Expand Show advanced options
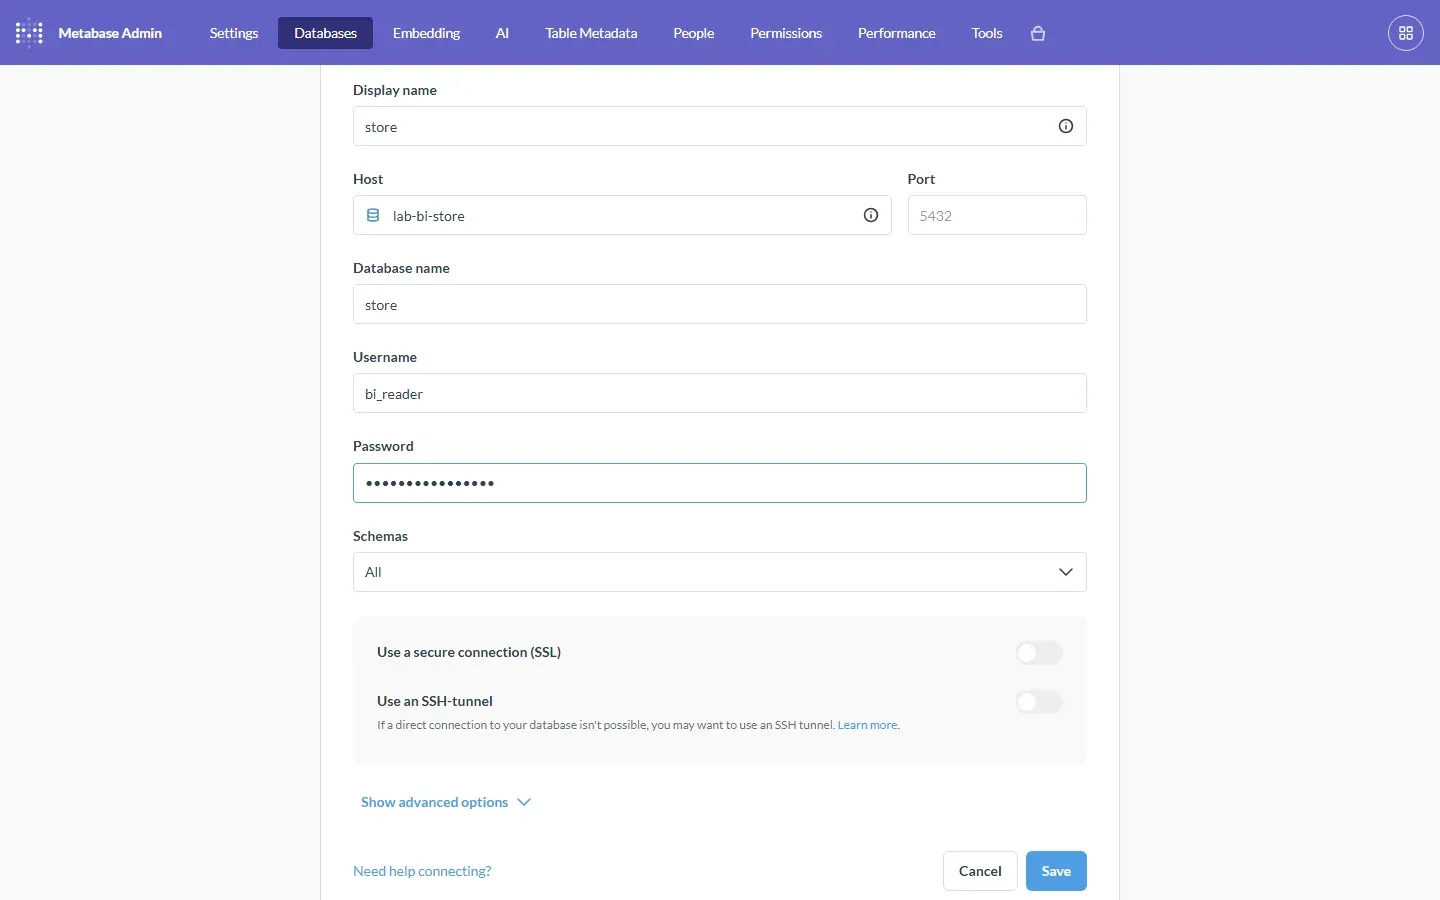Screen dimensions: 1440x900 [446, 802]
